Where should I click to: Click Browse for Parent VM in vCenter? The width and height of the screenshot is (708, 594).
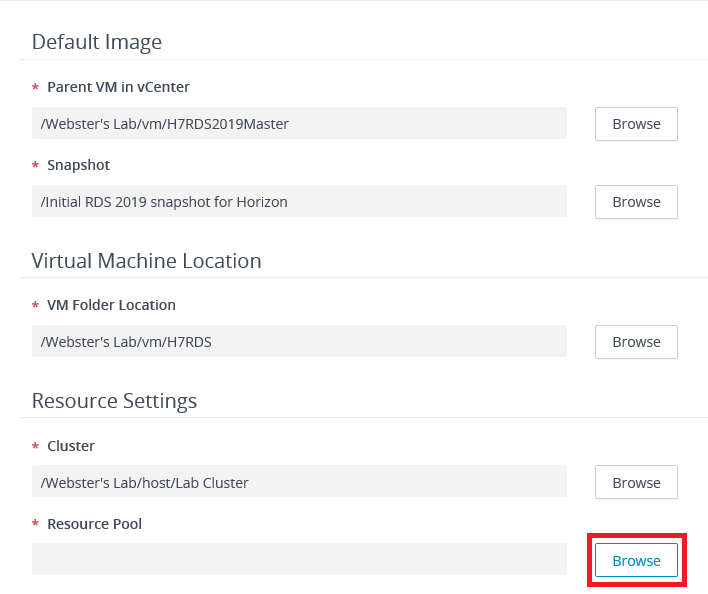[636, 124]
